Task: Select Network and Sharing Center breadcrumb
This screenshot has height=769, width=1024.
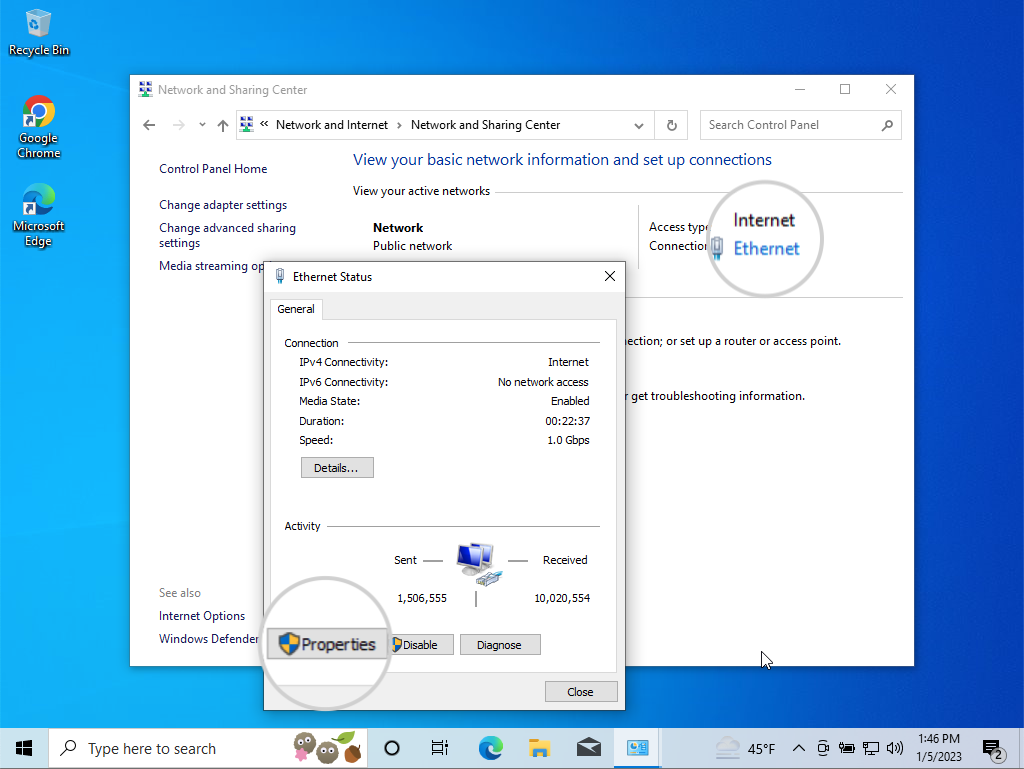Action: [485, 125]
